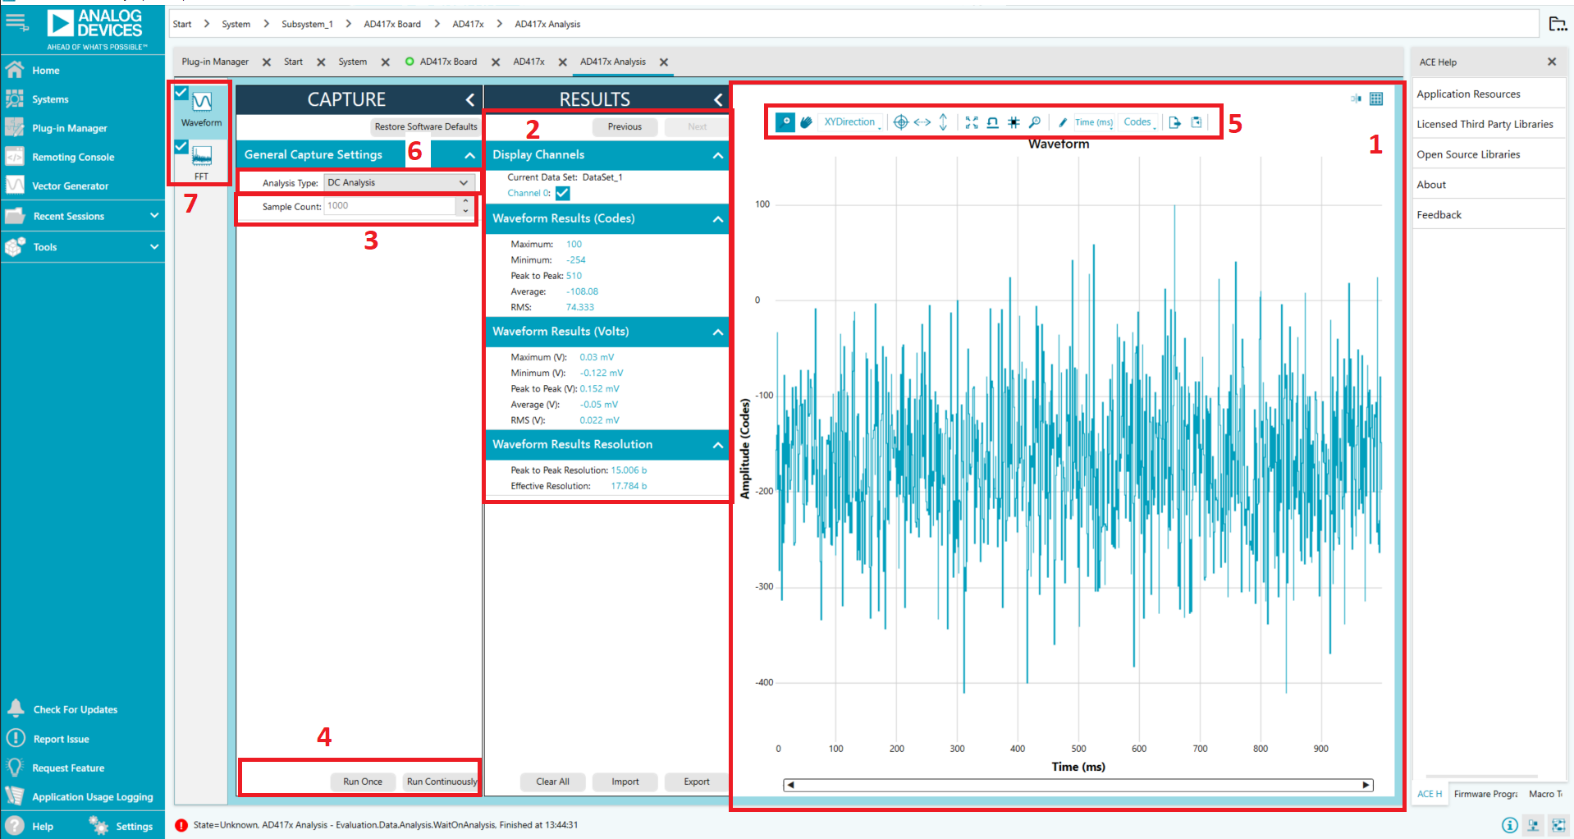The width and height of the screenshot is (1574, 839).
Task: Click the Import button
Action: [x=625, y=782]
